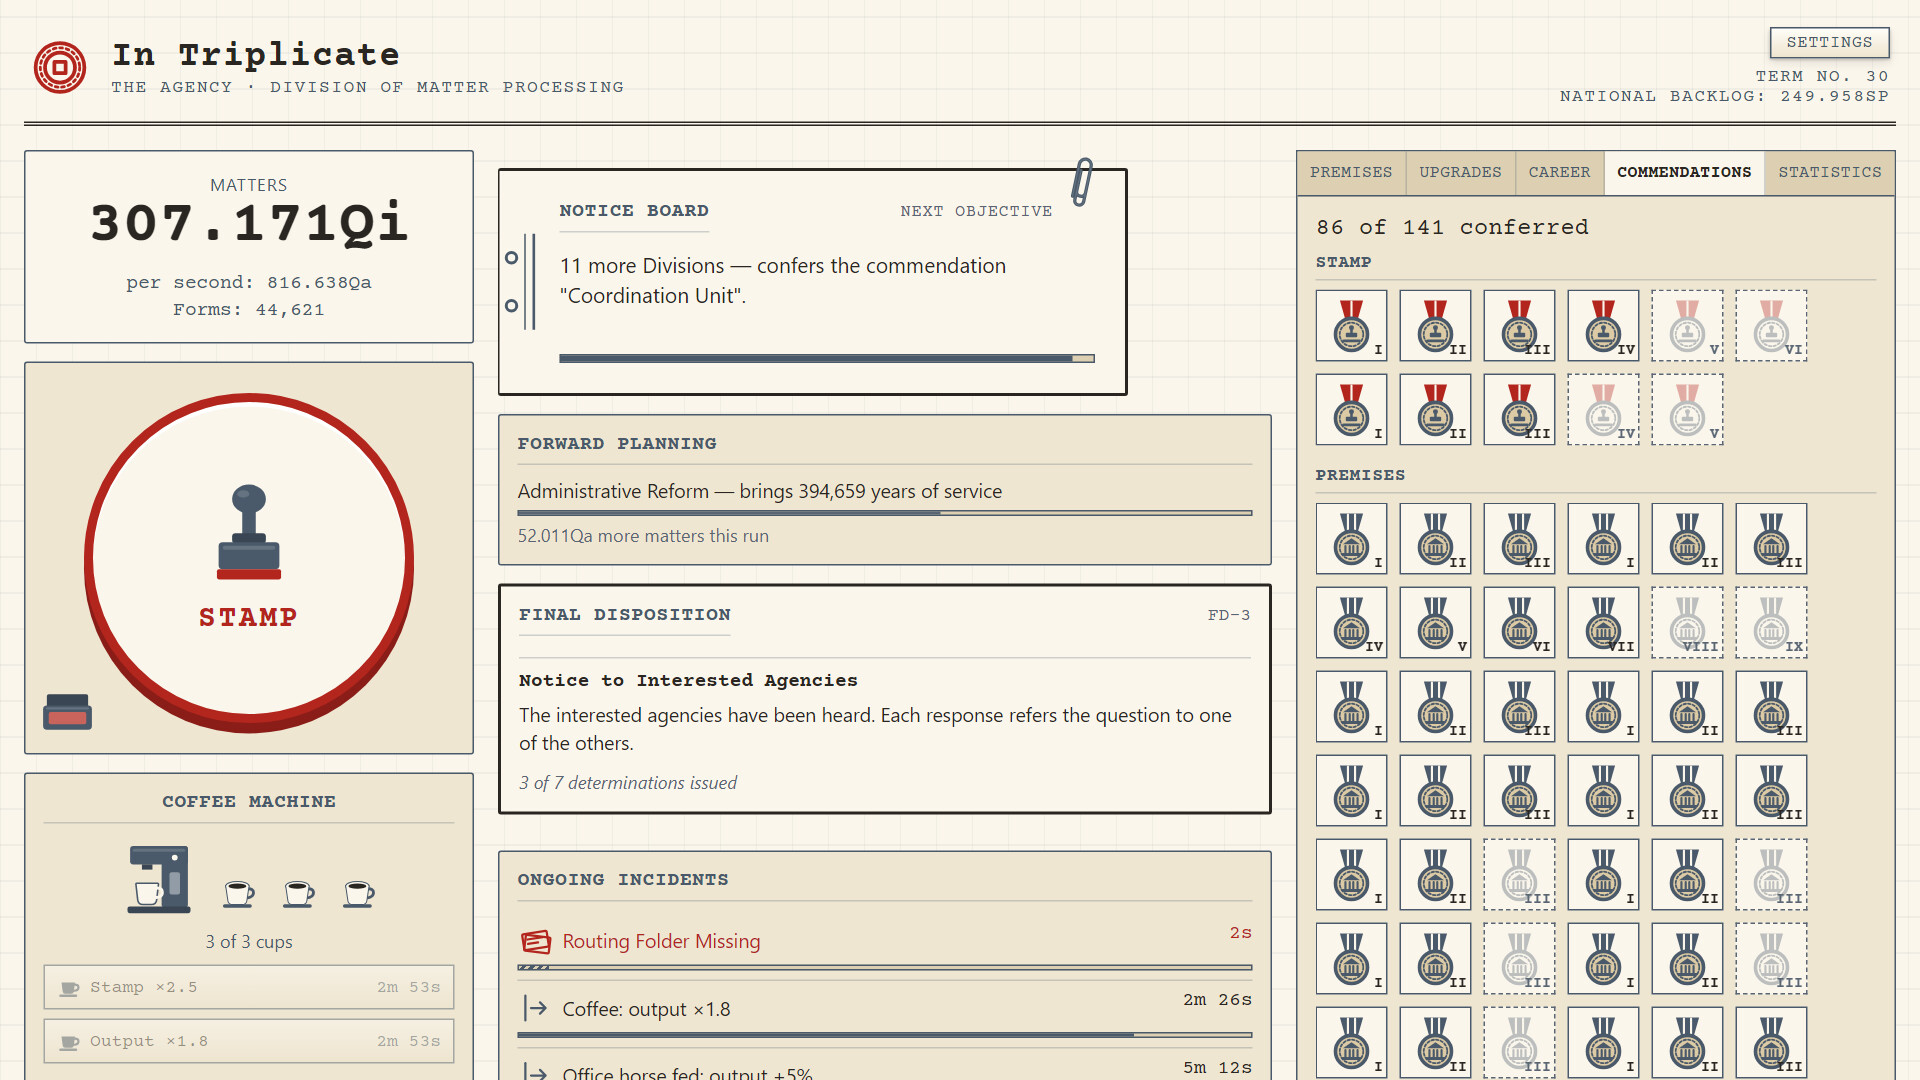Open the STATISTICS tab
Image resolution: width=1920 pixels, height=1080 pixels.
click(1829, 172)
